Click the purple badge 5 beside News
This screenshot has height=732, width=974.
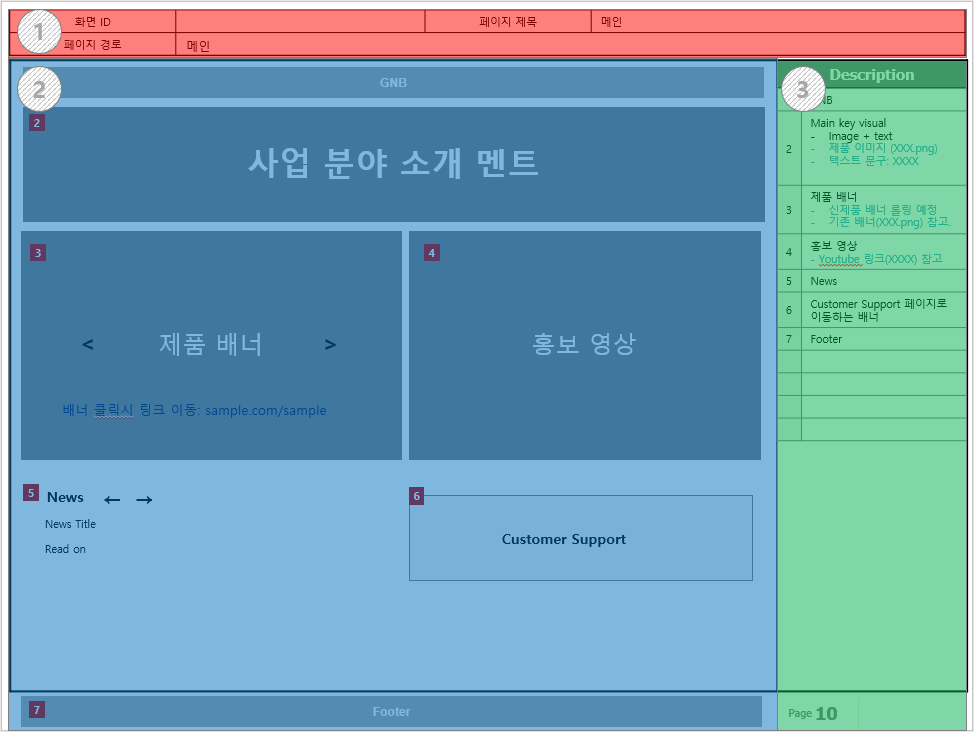point(31,493)
